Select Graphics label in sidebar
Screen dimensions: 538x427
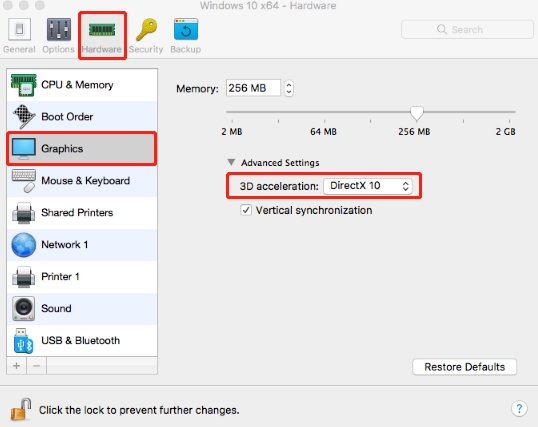coord(62,149)
